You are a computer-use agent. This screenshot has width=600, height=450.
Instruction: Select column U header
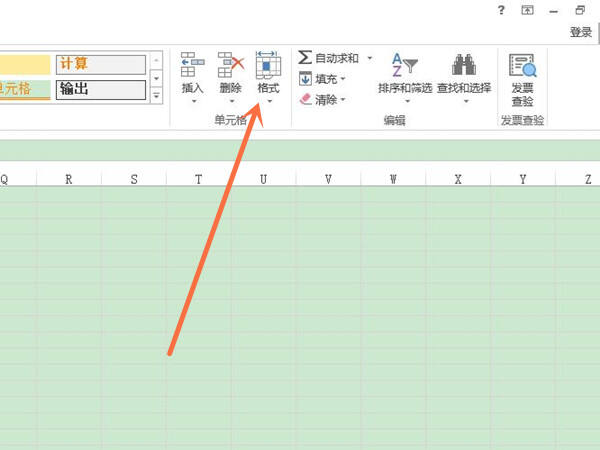click(x=263, y=179)
